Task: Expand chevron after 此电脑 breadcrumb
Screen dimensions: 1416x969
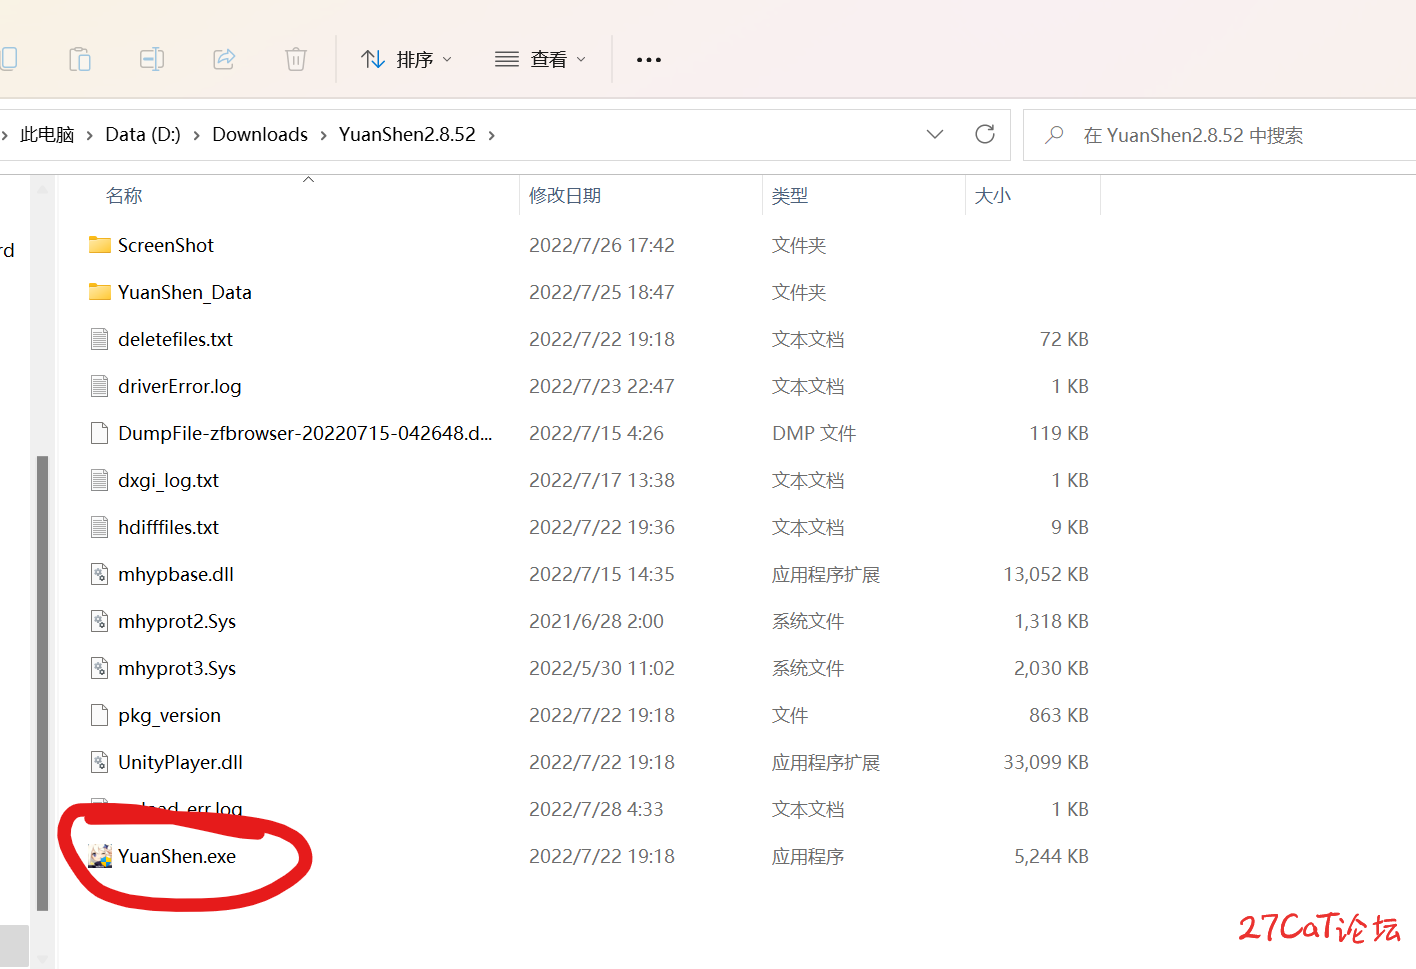Action: 90,135
